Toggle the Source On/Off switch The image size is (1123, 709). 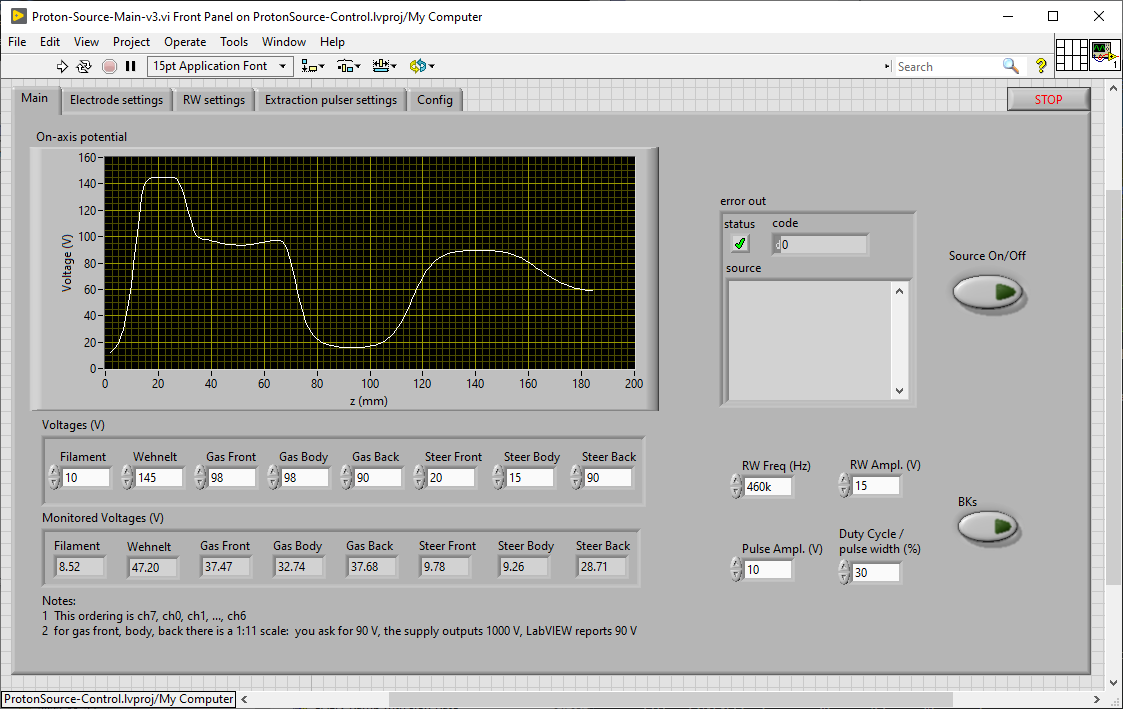[x=988, y=292]
